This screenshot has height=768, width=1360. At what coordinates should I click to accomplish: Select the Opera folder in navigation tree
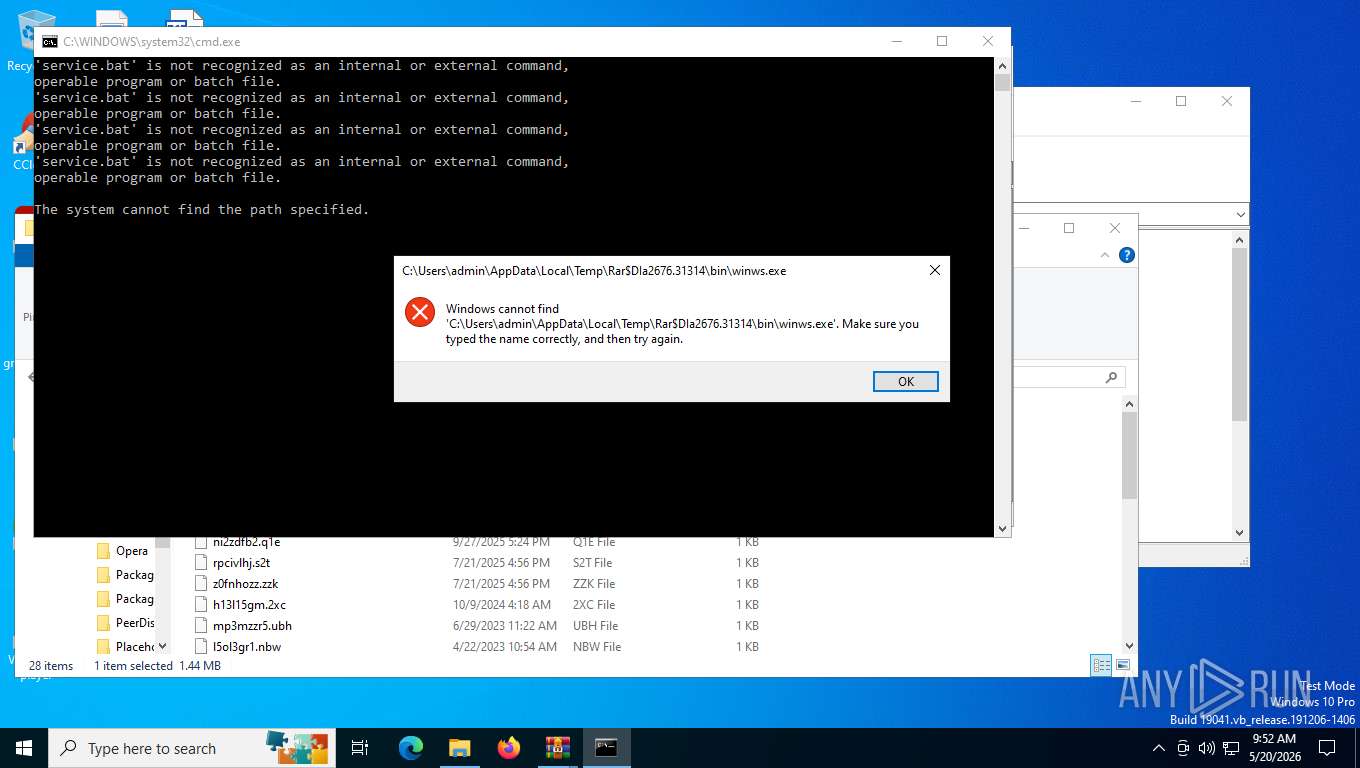click(x=131, y=551)
